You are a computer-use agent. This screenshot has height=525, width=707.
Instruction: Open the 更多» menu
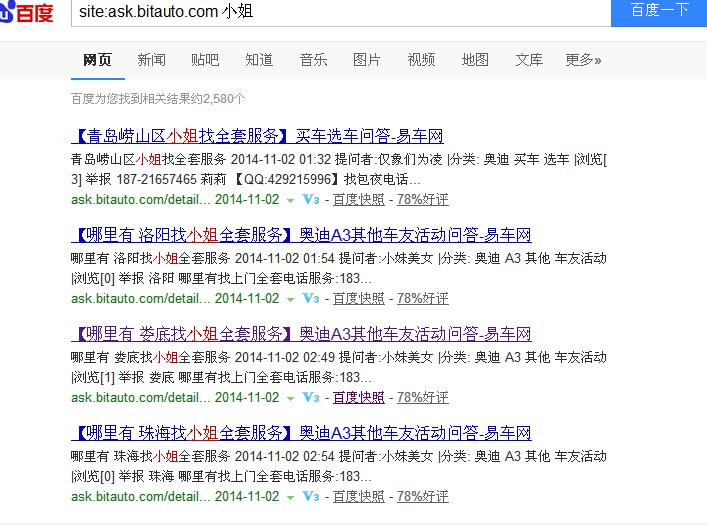(x=583, y=60)
